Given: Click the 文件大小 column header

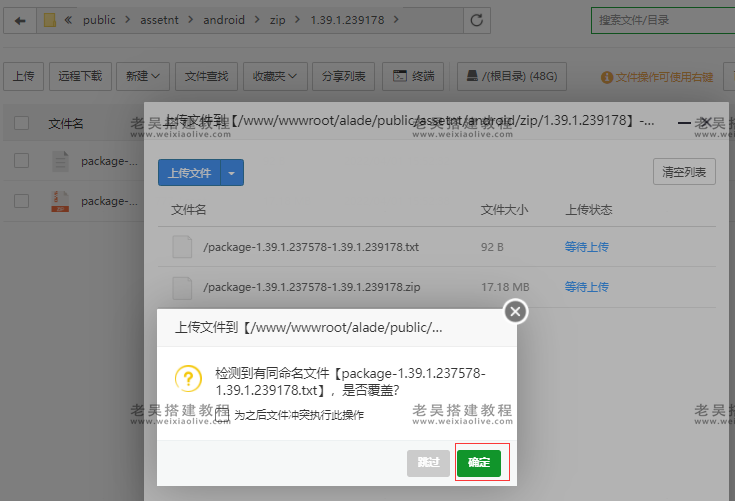Looking at the screenshot, I should 504,209.
